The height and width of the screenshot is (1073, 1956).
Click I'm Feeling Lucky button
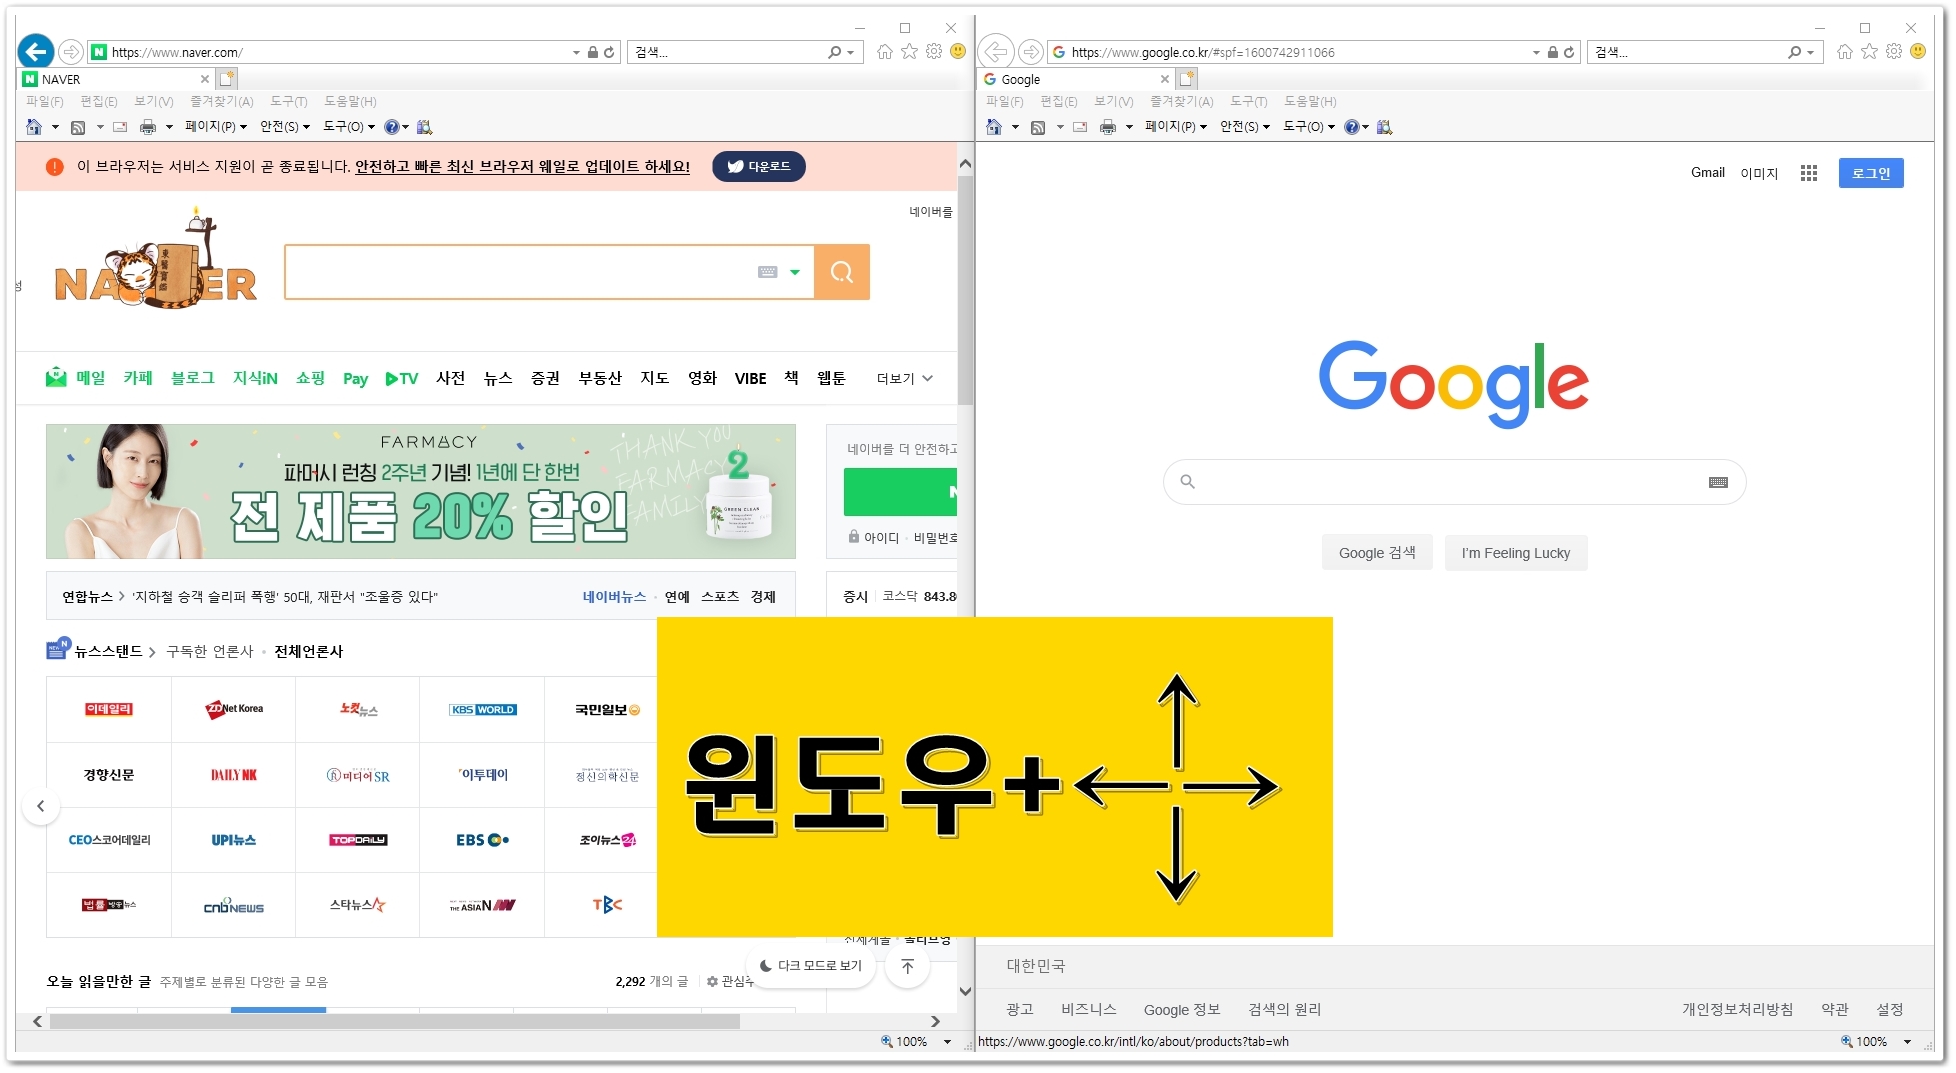[1516, 553]
